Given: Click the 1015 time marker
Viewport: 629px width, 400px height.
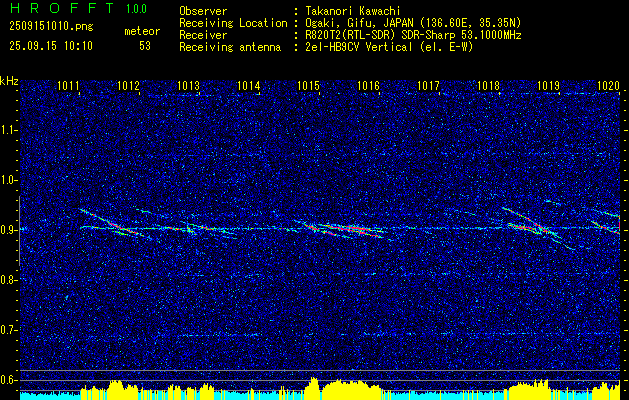Looking at the screenshot, I should pyautogui.click(x=308, y=85).
